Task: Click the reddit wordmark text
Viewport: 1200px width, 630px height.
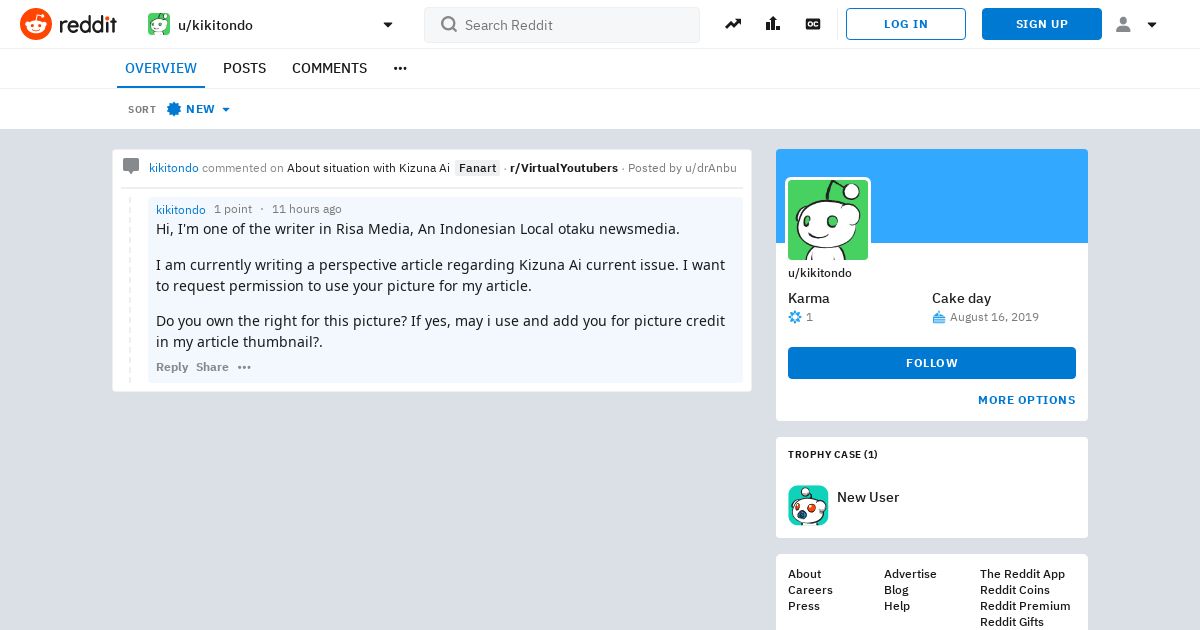Action: (x=88, y=24)
